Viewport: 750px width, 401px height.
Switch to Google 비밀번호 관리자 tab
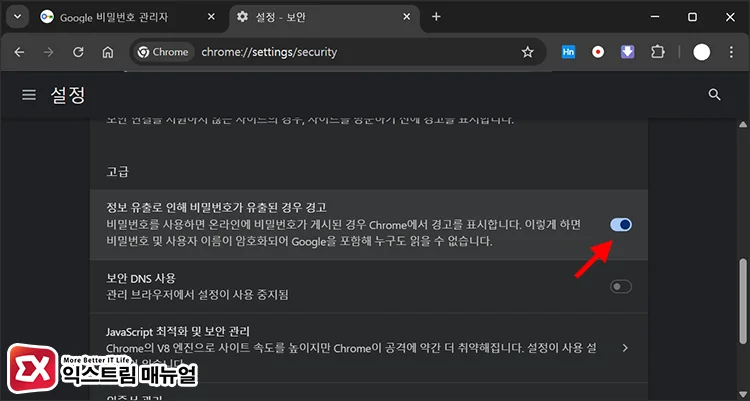[128, 17]
